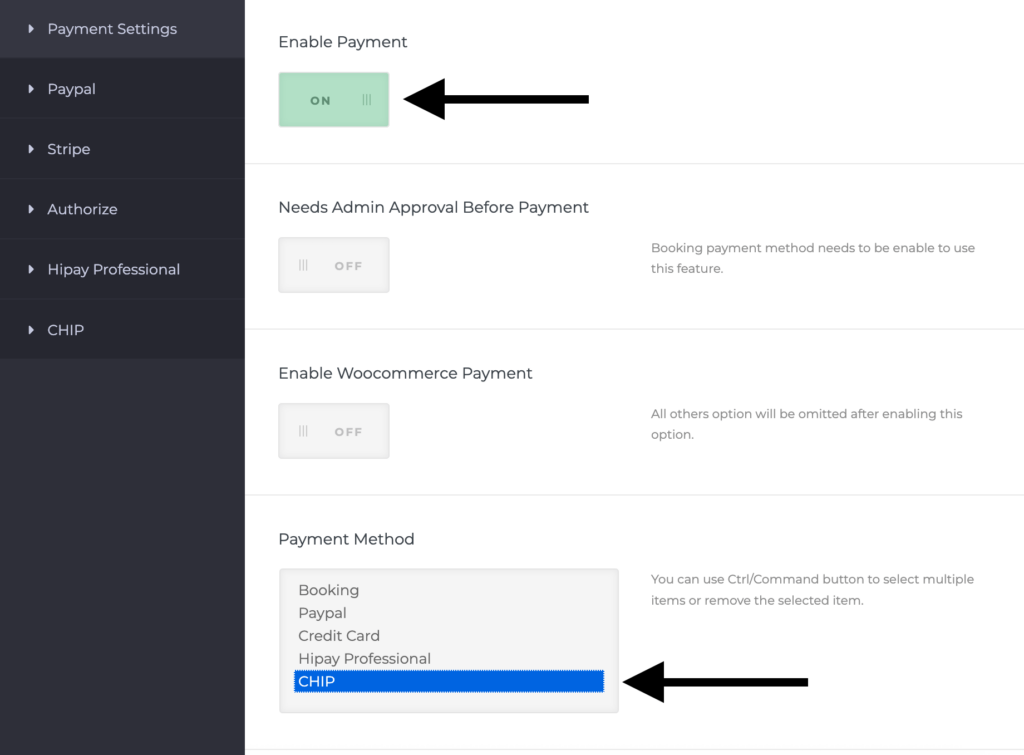
Task: Click the Enable Woocommerce Payment heading
Action: 405,373
